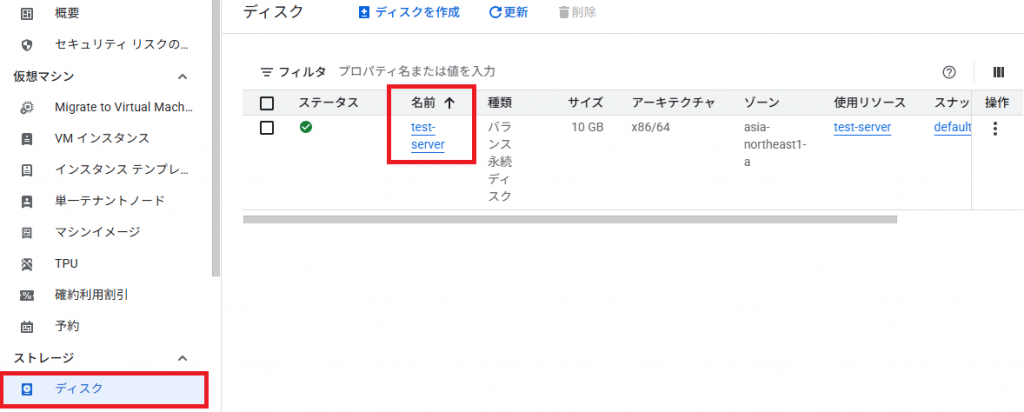Click the ディスク sidebar icon
This screenshot has width=1024, height=412.
[x=27, y=389]
